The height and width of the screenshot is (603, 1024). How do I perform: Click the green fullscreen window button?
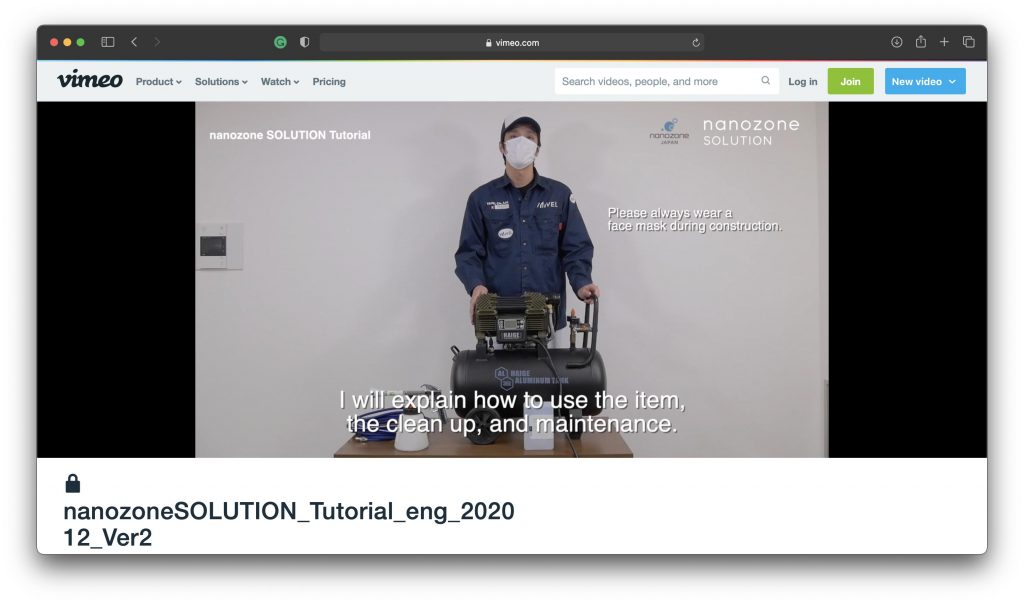(80, 42)
